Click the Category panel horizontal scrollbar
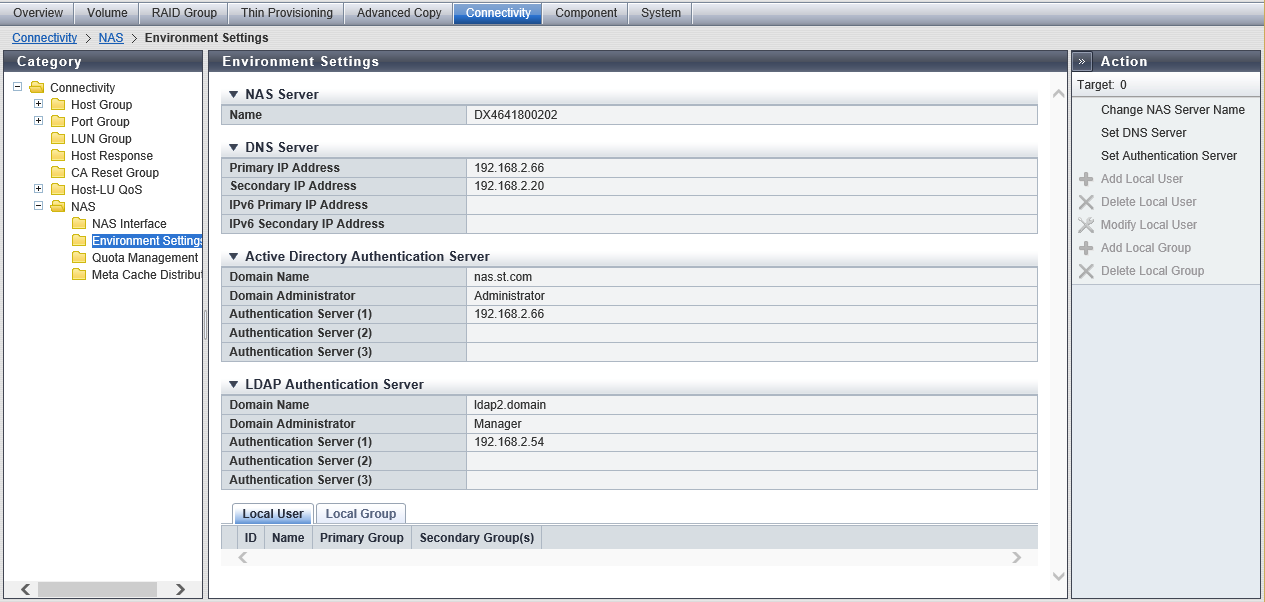Image resolution: width=1265 pixels, height=602 pixels. tap(100, 590)
